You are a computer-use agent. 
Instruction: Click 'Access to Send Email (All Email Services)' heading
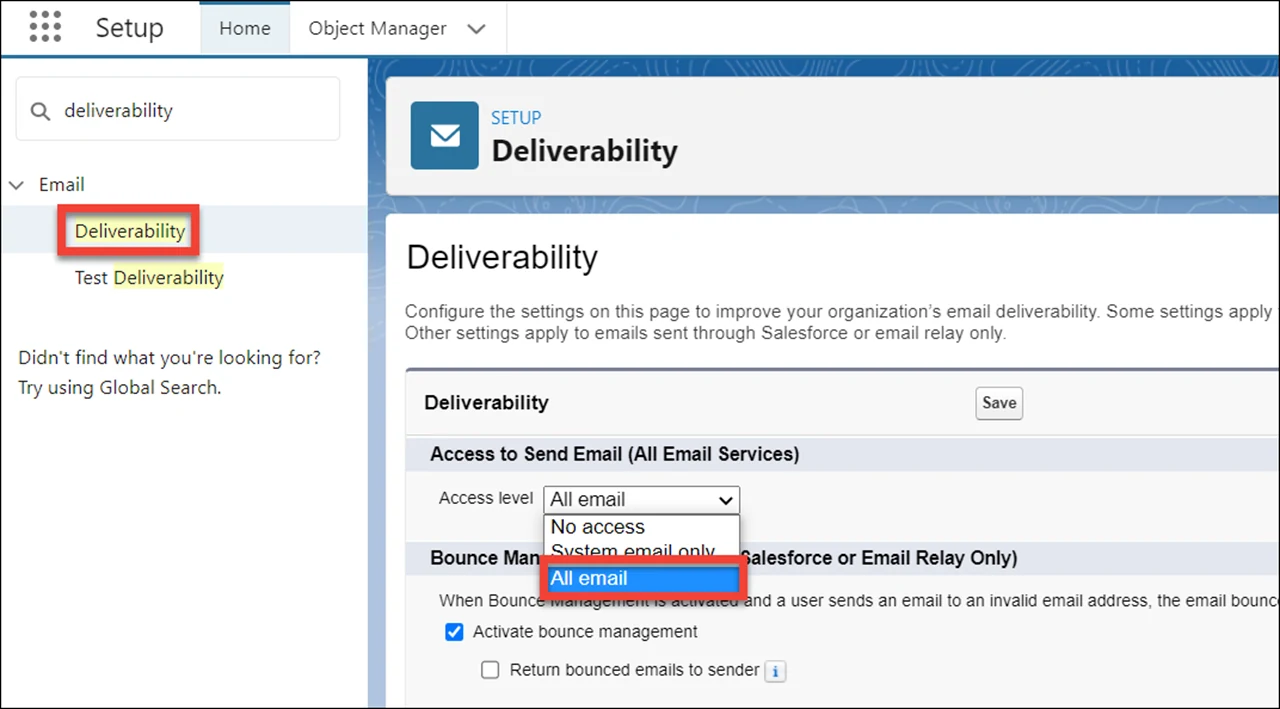[615, 454]
